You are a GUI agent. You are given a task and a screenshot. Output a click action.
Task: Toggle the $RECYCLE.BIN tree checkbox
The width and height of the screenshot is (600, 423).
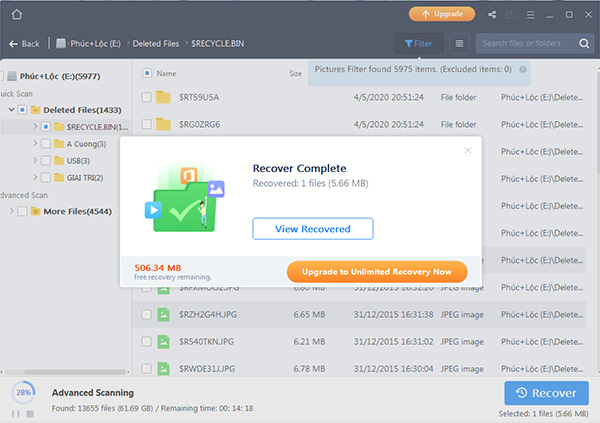pyautogui.click(x=46, y=127)
